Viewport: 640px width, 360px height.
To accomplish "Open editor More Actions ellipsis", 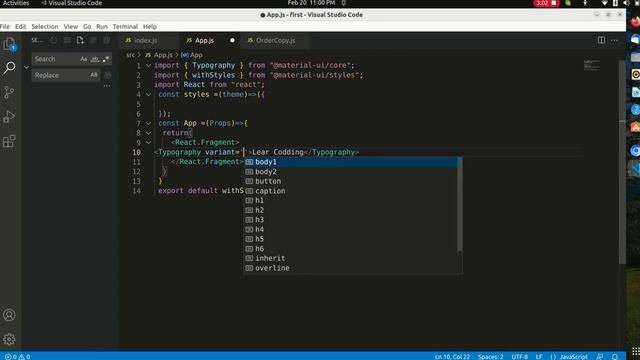I will pyautogui.click(x=614, y=40).
